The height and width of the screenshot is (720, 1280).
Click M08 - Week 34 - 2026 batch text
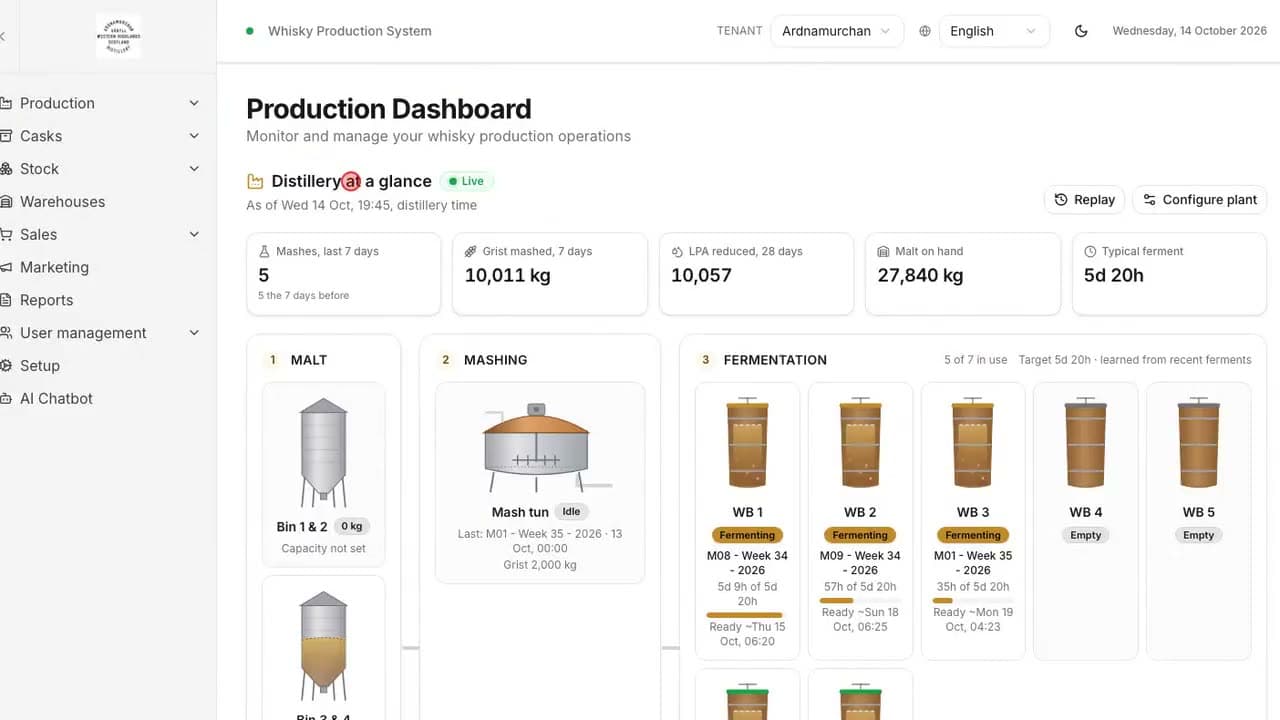coord(747,563)
